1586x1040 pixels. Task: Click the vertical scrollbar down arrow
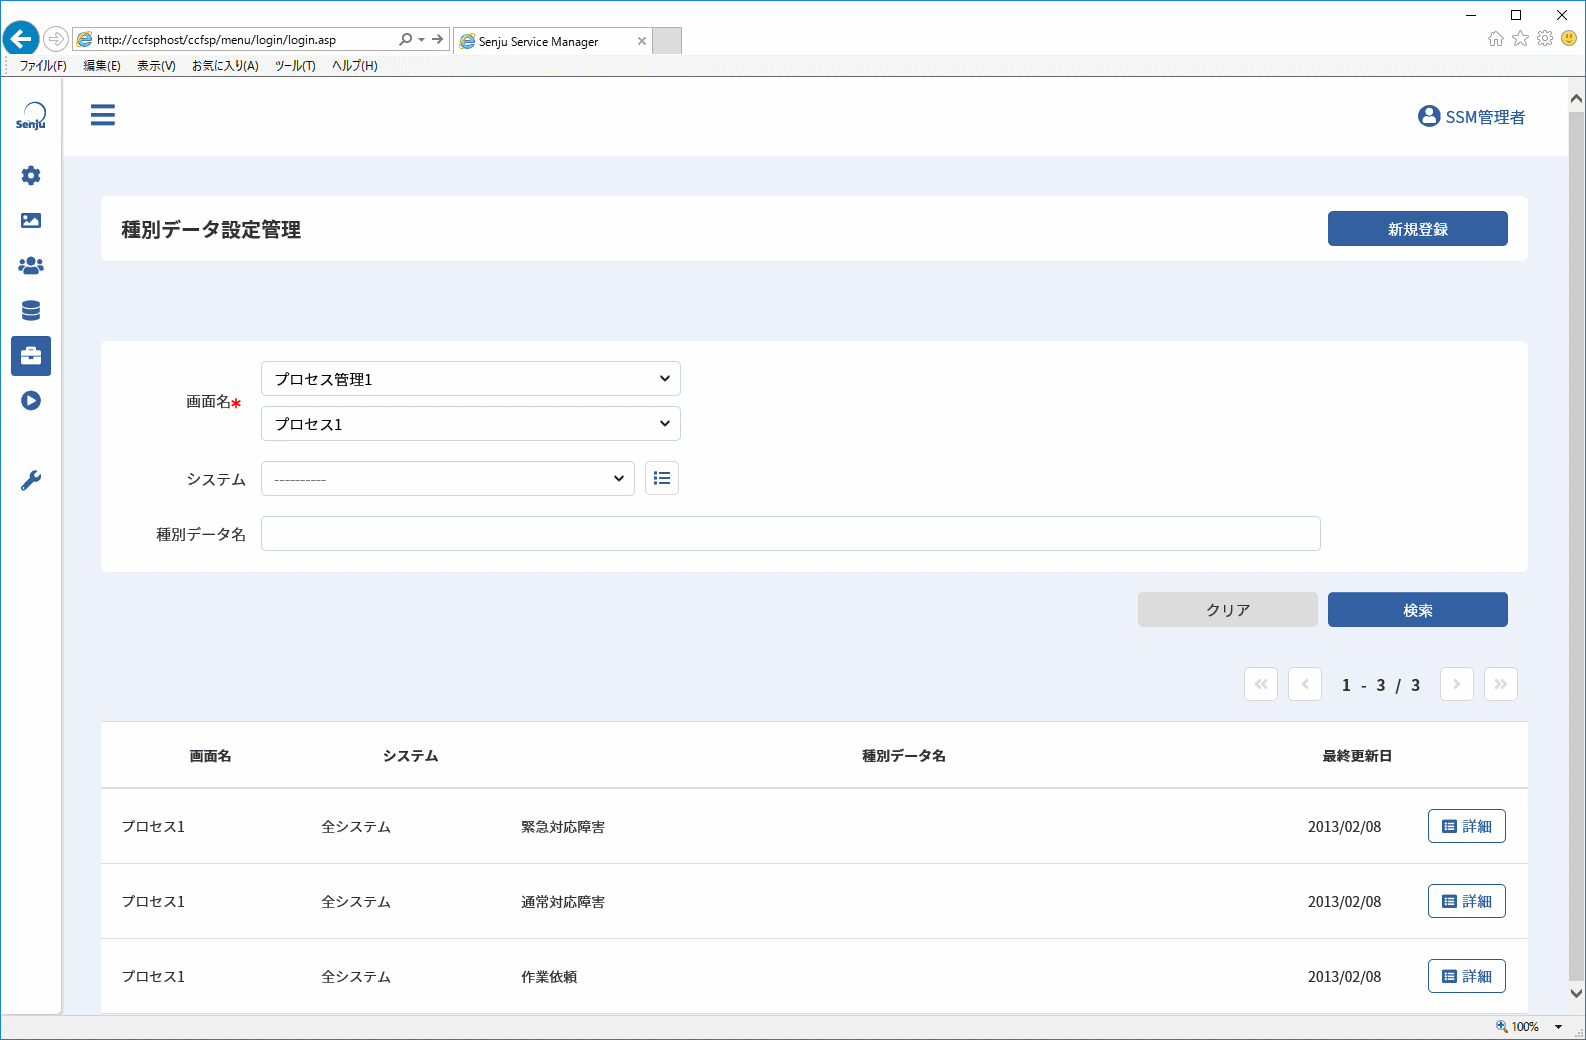1577,994
